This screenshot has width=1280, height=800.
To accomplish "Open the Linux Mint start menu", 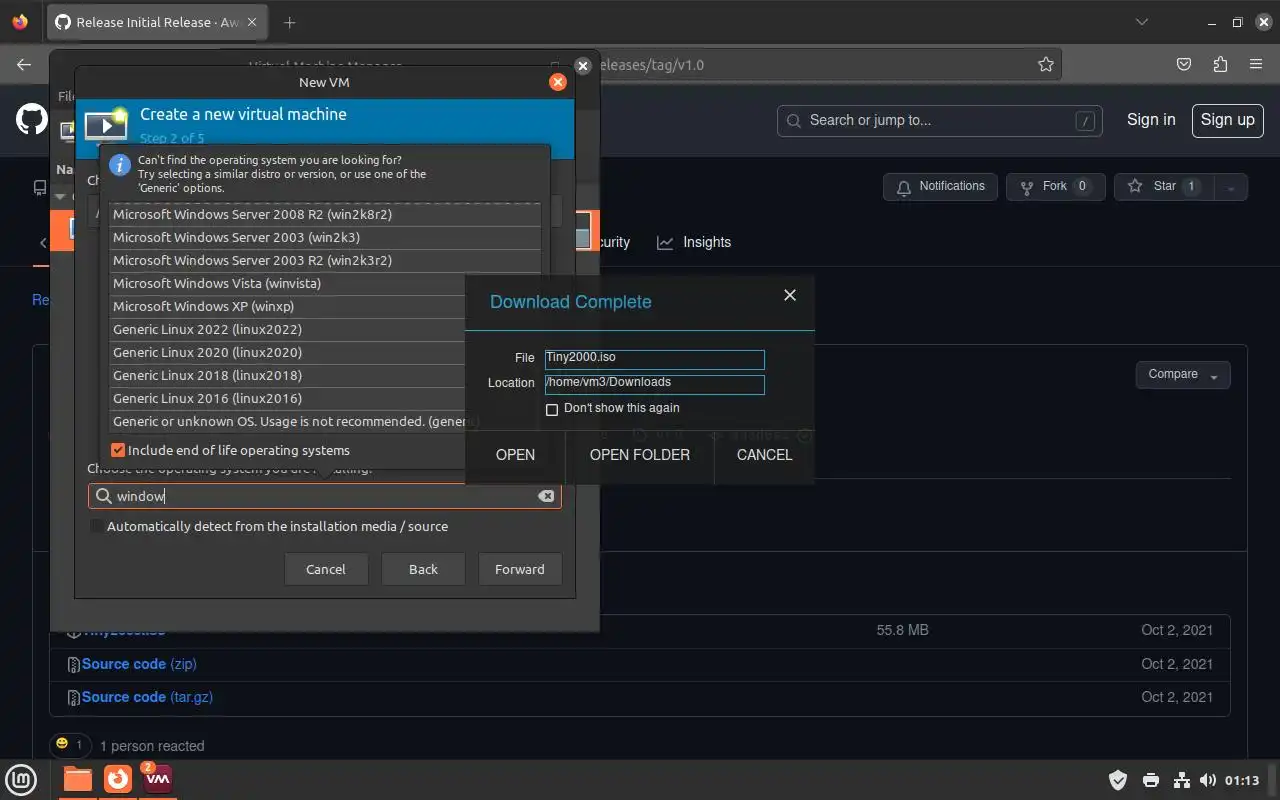I will coord(21,779).
